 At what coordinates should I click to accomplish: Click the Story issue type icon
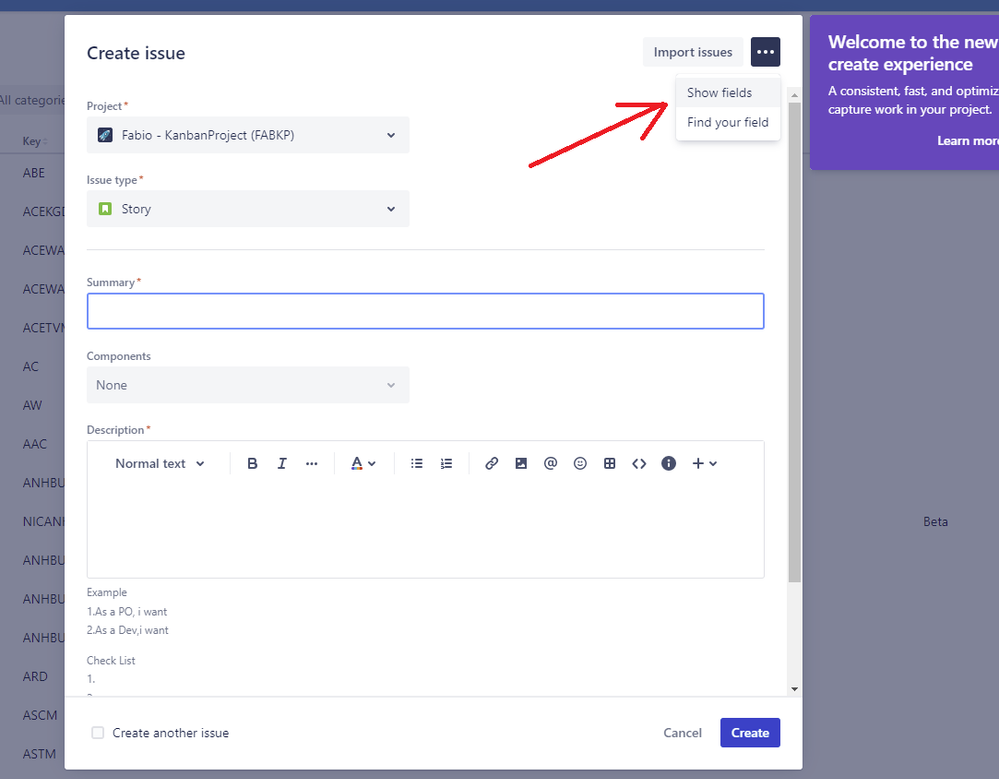105,209
